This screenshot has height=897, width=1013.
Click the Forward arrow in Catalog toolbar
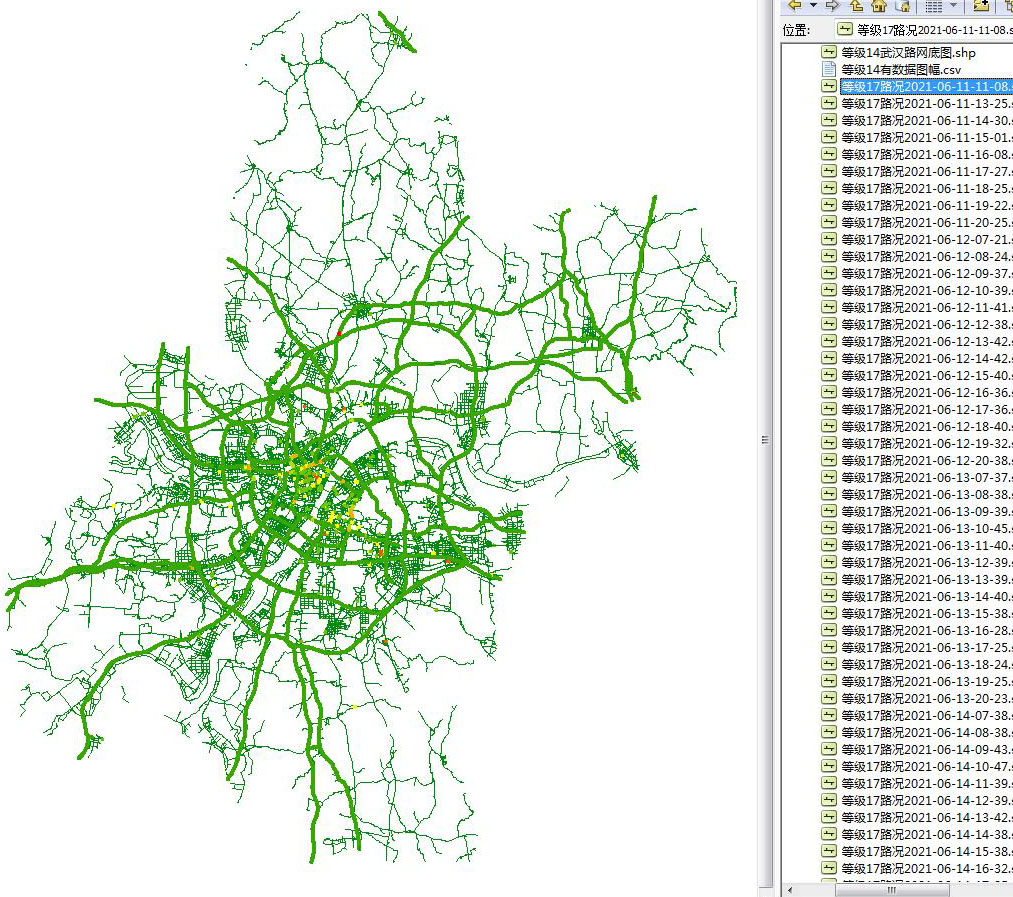click(x=832, y=5)
